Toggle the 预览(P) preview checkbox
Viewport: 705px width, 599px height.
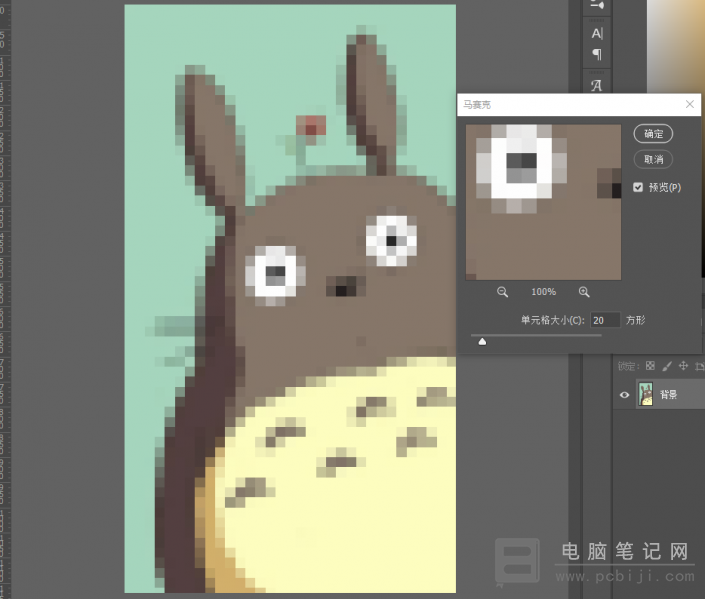pyautogui.click(x=638, y=187)
